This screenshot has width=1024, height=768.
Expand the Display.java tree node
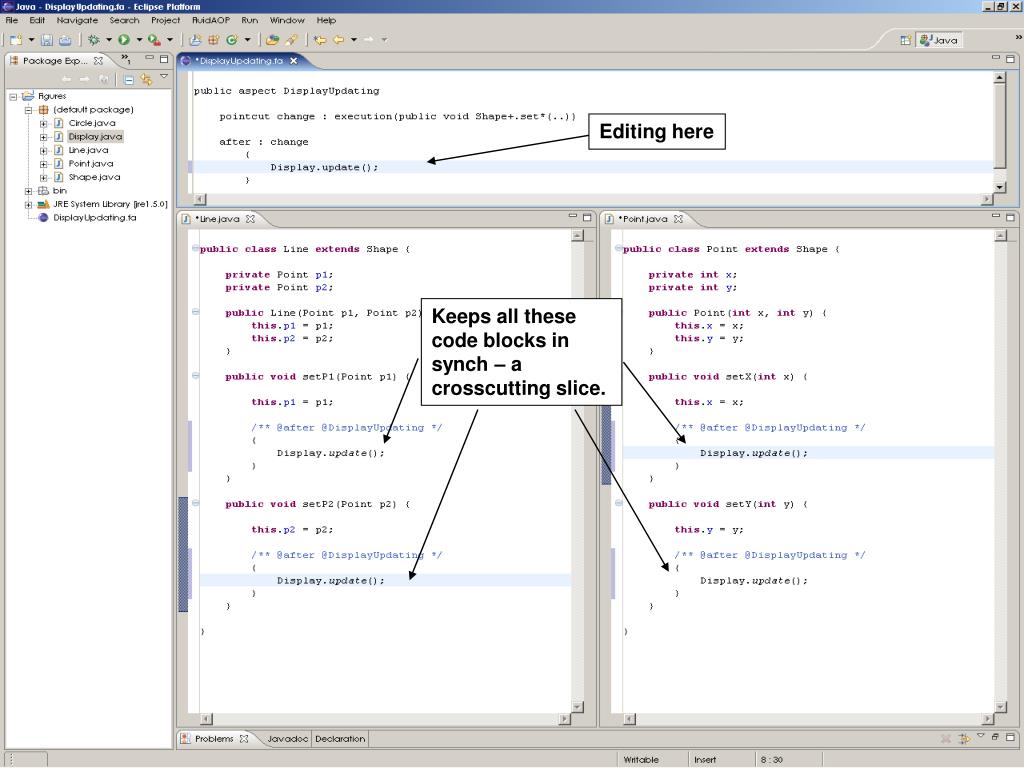43,137
